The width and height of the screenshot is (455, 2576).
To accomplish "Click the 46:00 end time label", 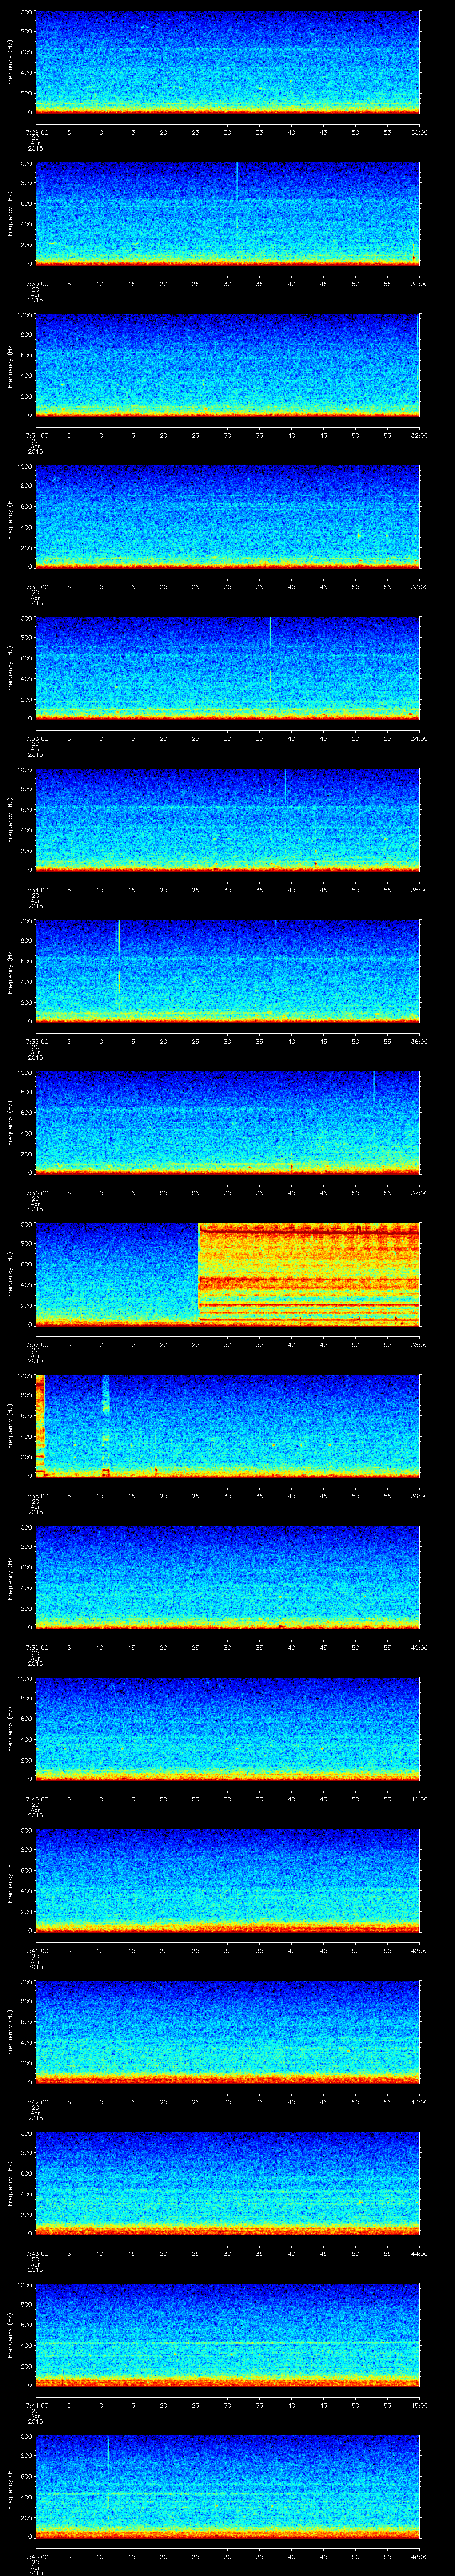I will [419, 2556].
